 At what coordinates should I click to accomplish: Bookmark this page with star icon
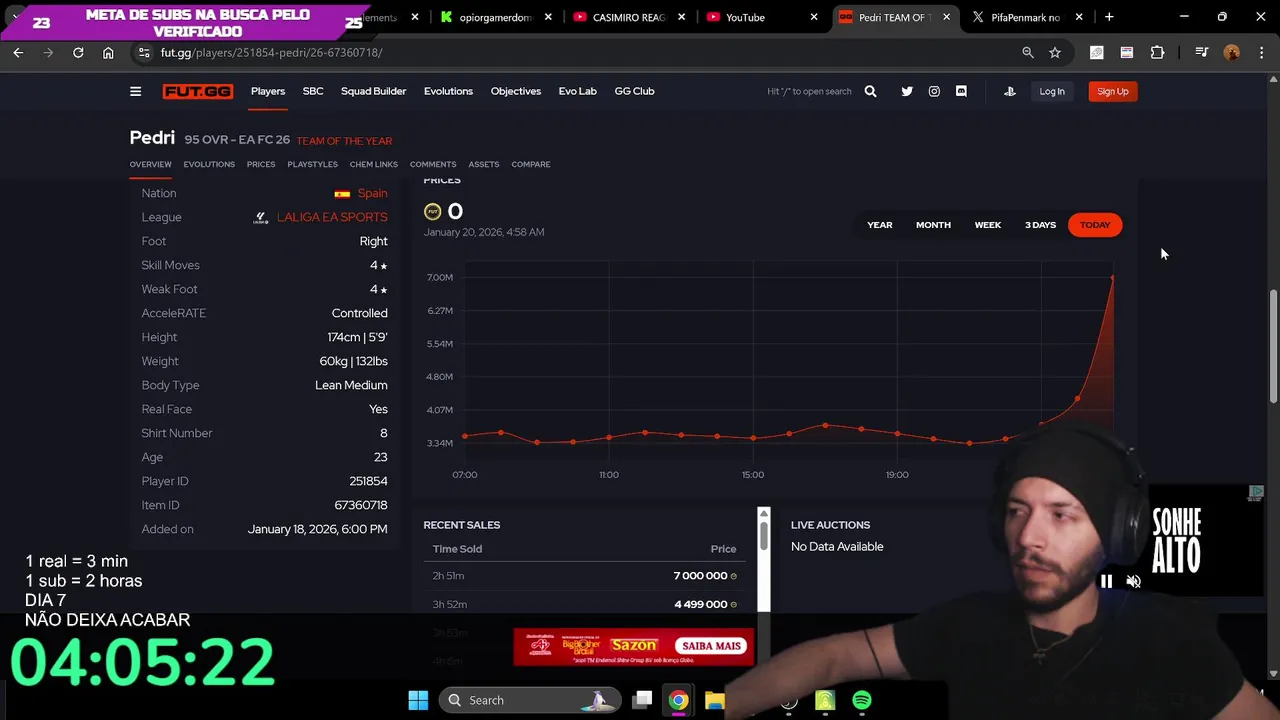pyautogui.click(x=1055, y=52)
